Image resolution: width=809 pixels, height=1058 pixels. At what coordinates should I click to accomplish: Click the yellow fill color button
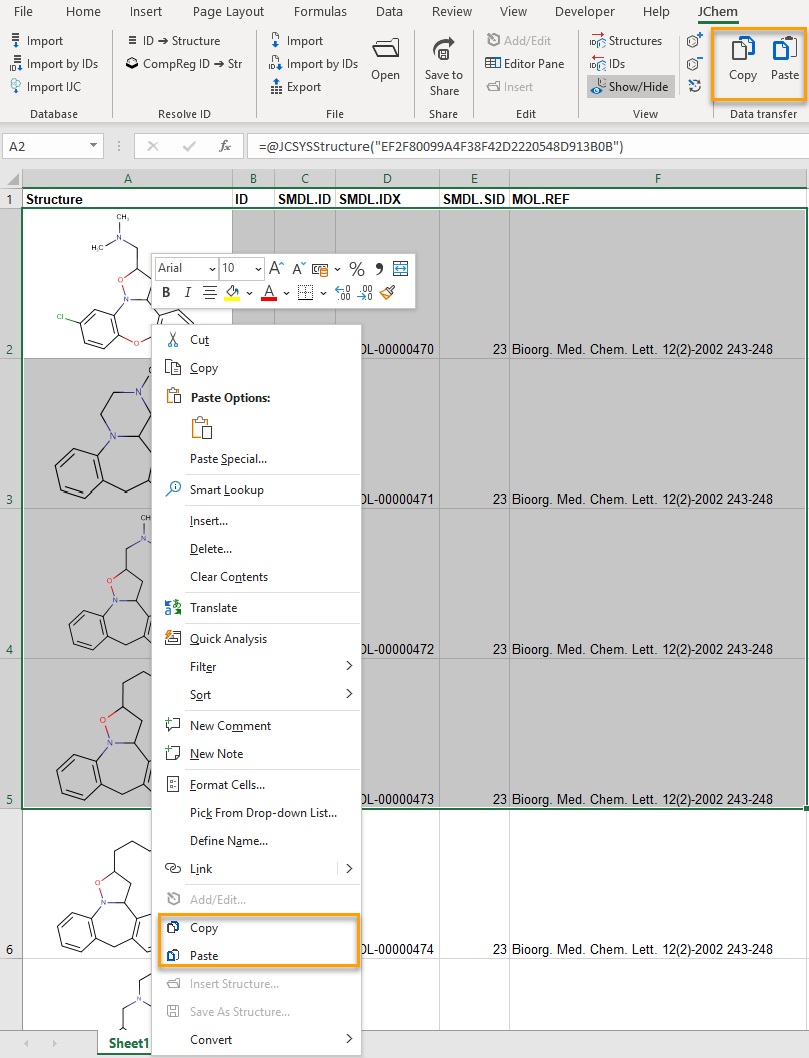click(x=232, y=293)
